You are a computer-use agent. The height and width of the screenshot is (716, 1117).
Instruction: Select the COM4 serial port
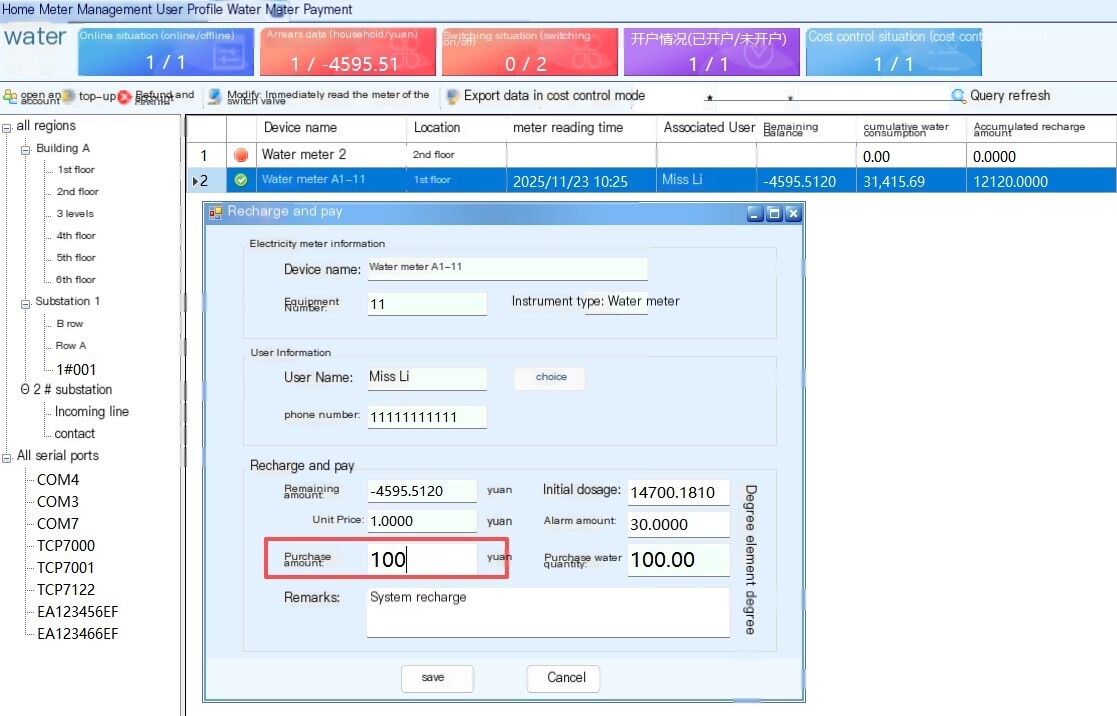click(58, 479)
